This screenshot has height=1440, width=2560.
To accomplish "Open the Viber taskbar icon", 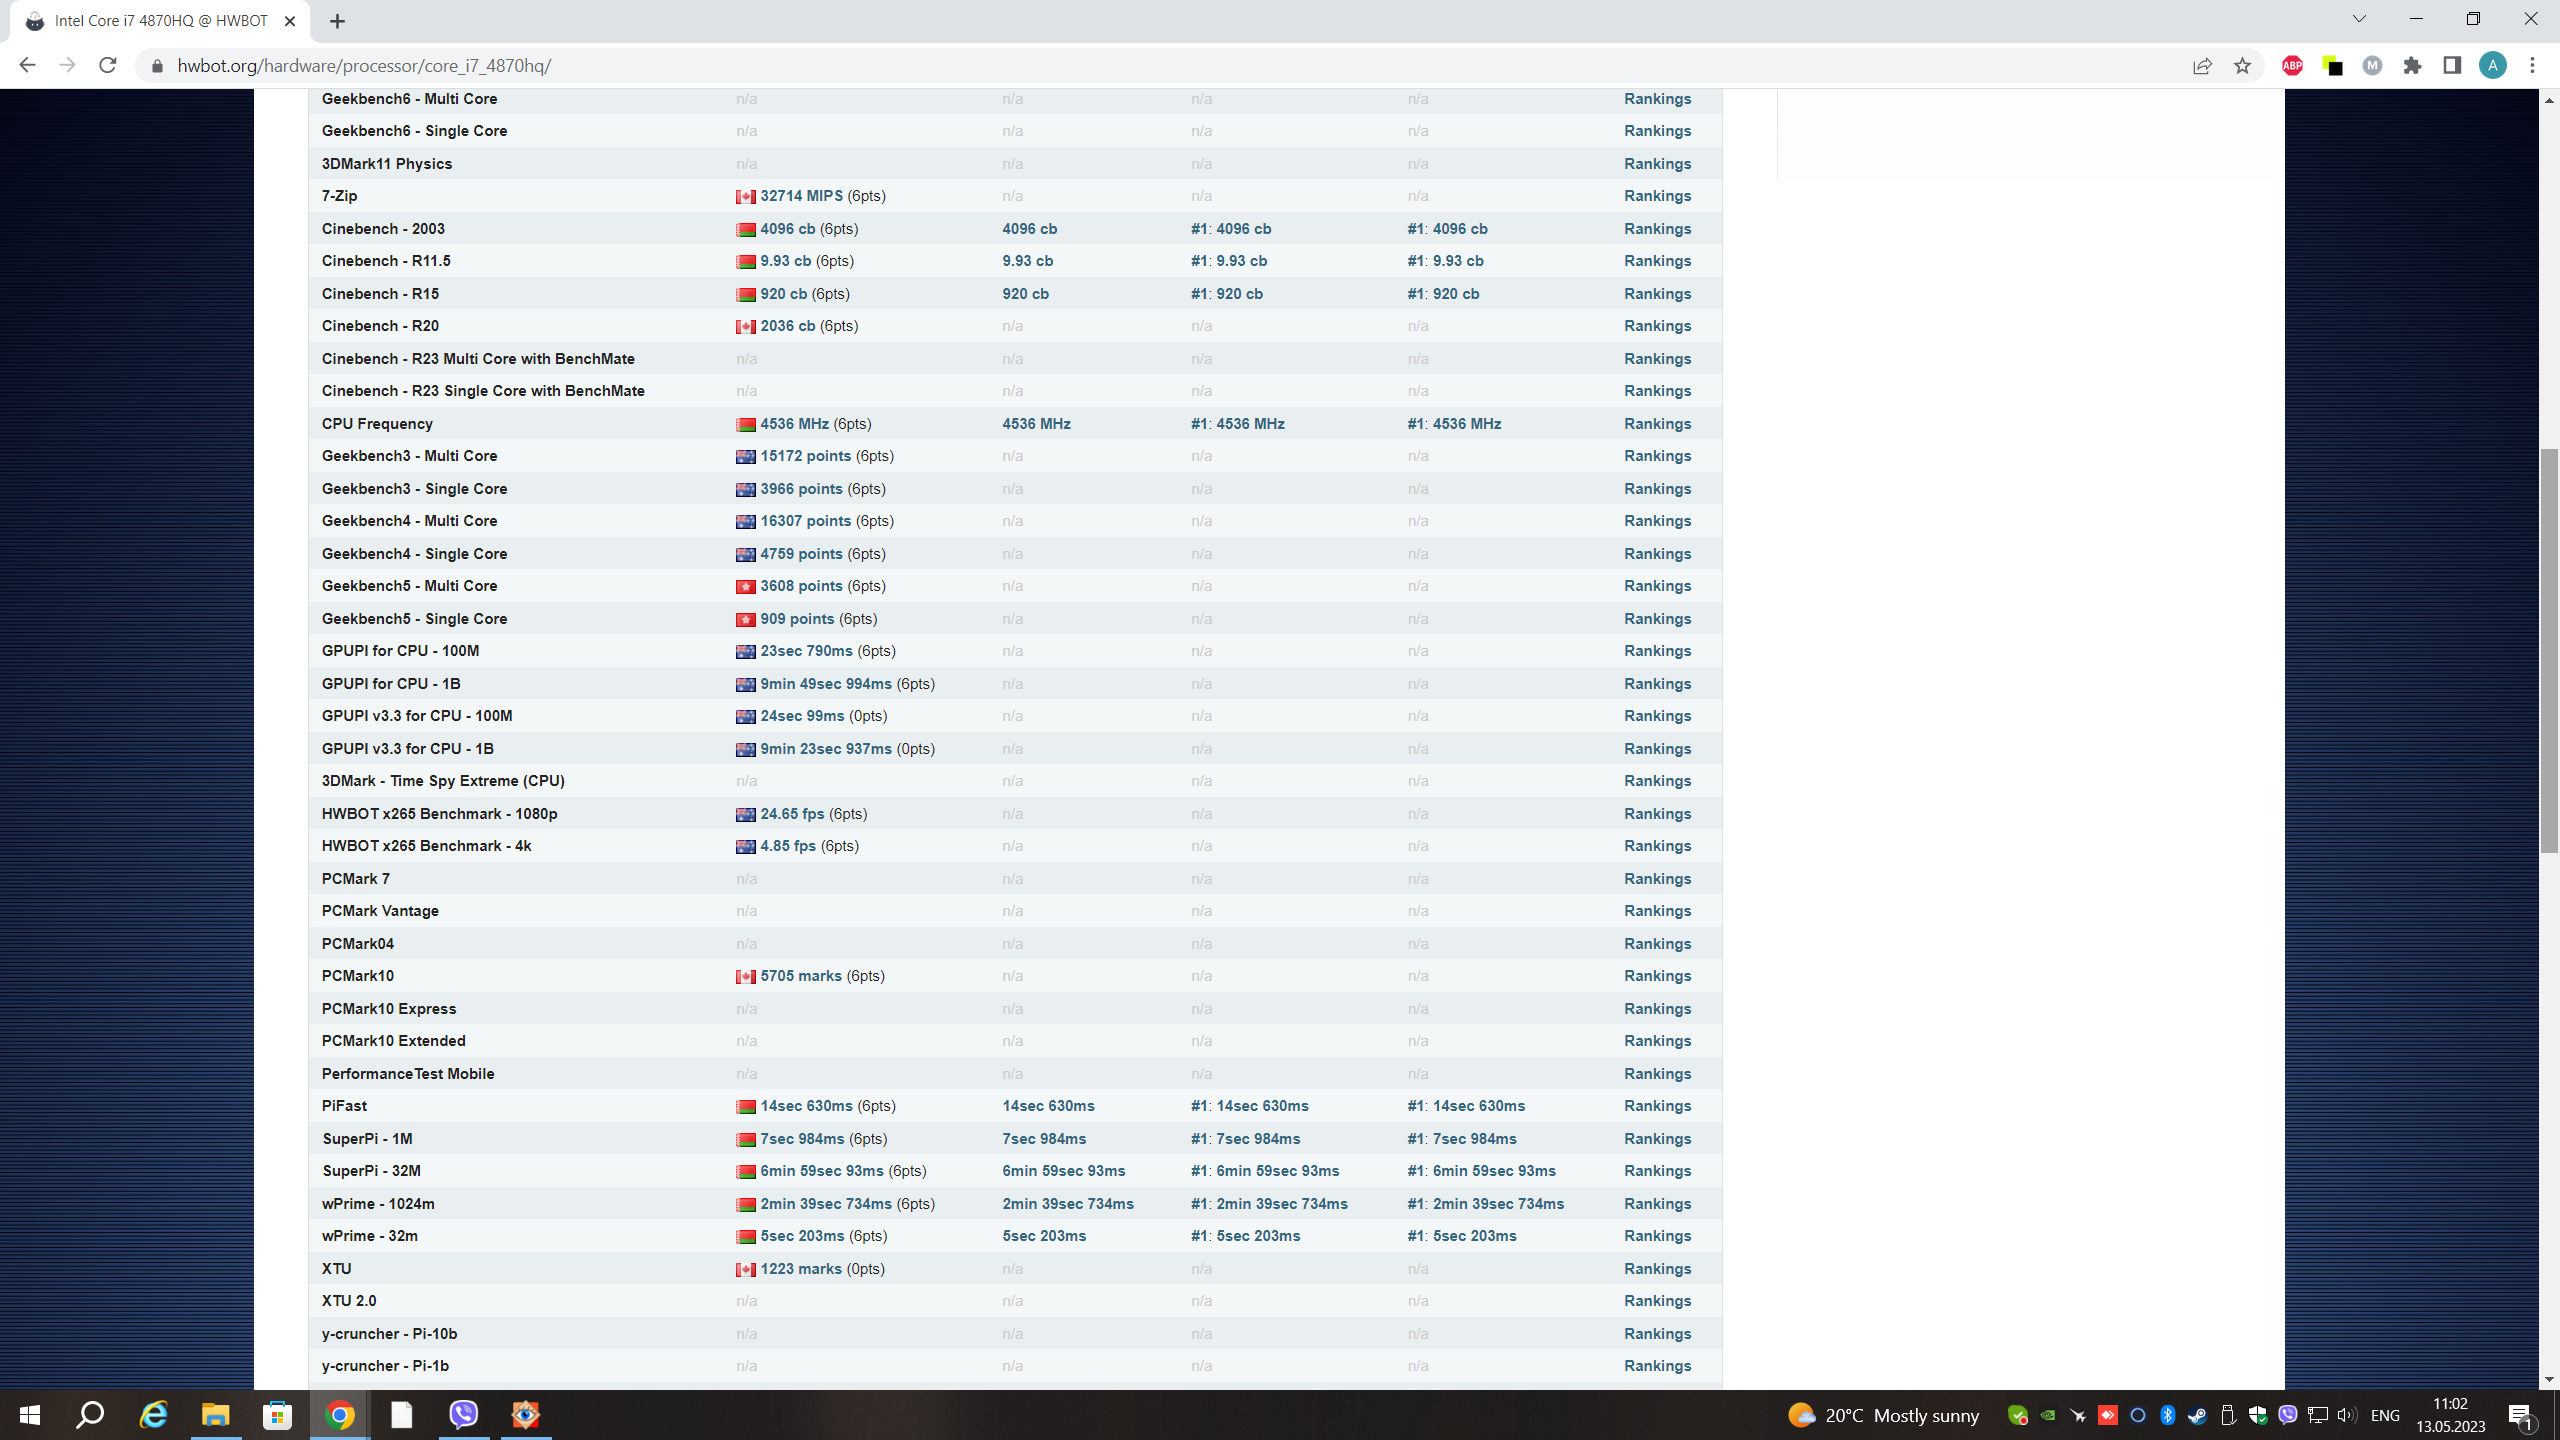I will point(464,1414).
